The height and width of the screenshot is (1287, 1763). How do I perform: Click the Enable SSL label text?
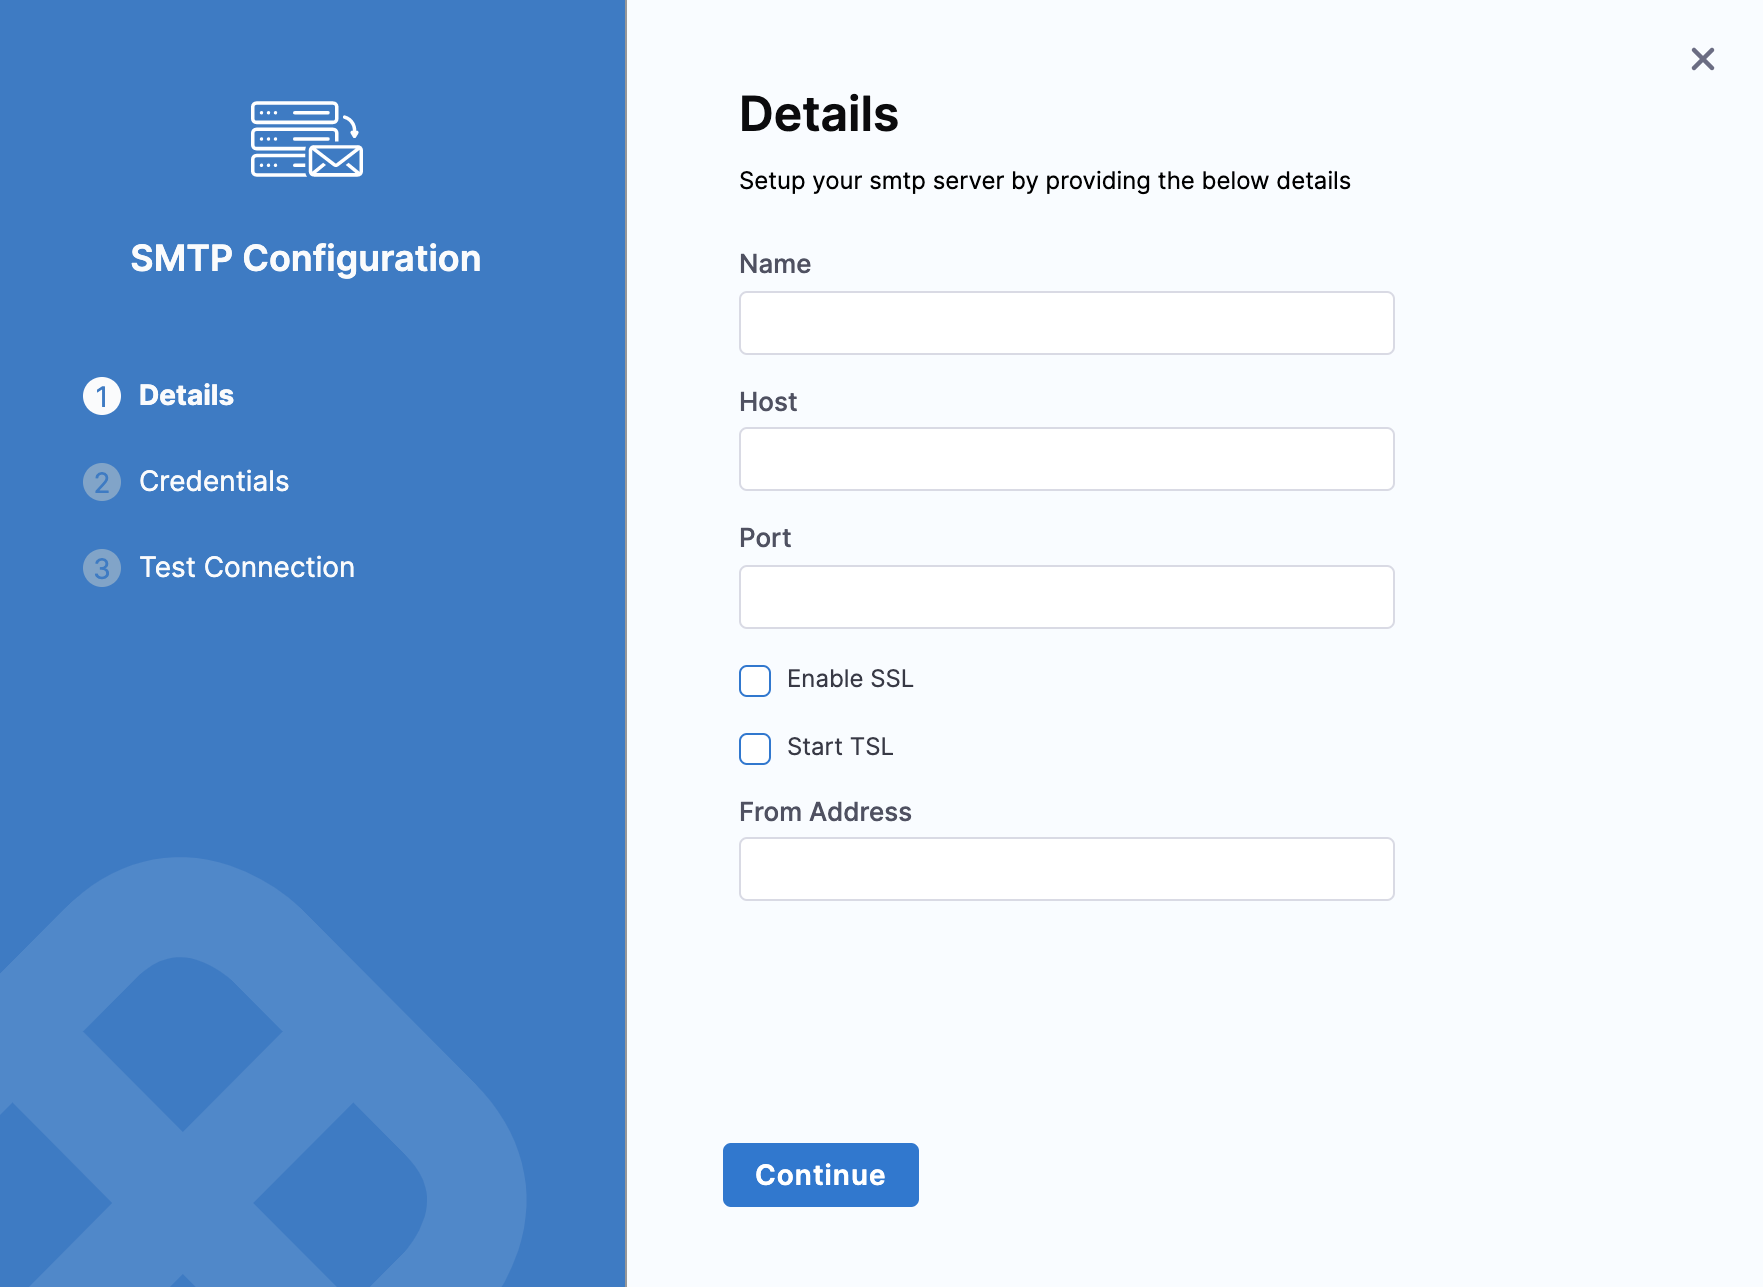849,679
